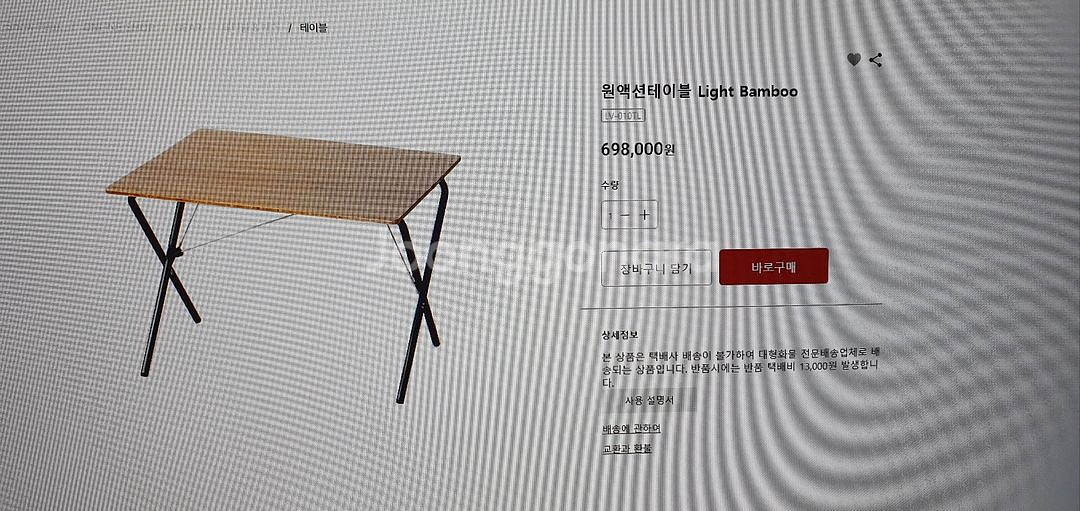The width and height of the screenshot is (1080, 511).
Task: Click the slash separator before 테이블 breadcrumb
Action: coord(291,28)
